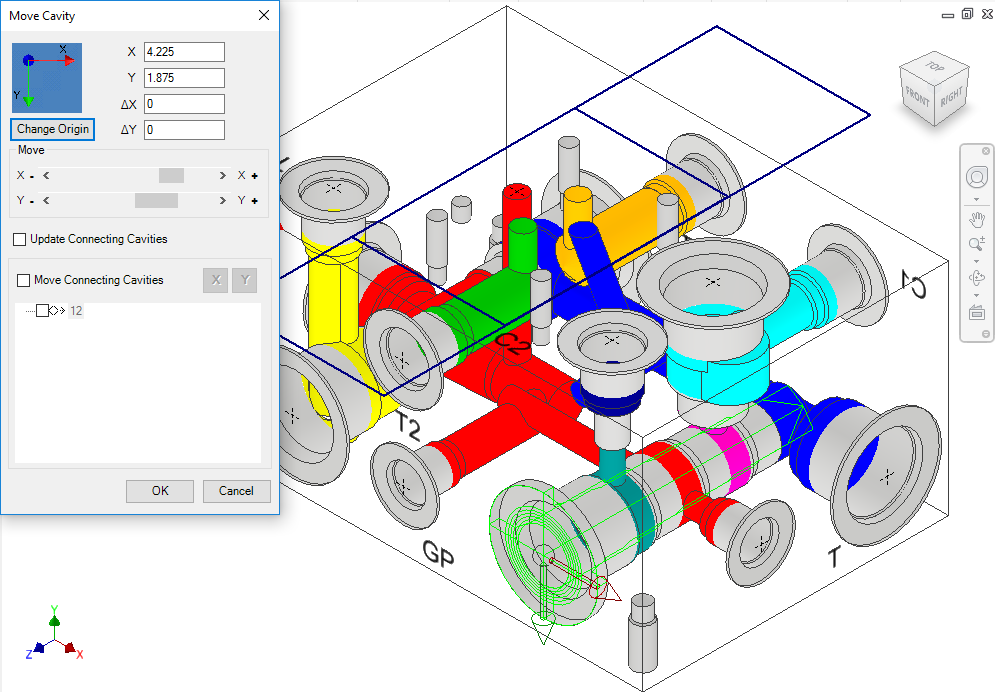The width and height of the screenshot is (995, 692).
Task: Click the X plus move button
Action: (248, 176)
